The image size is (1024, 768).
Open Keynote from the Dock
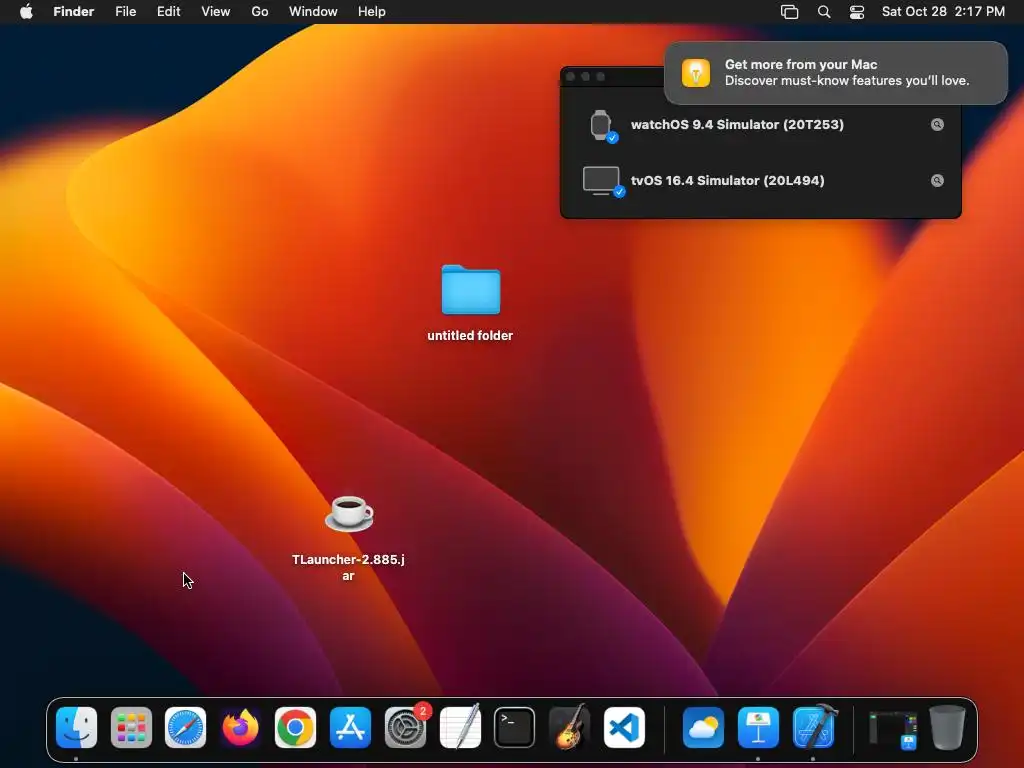(758, 728)
